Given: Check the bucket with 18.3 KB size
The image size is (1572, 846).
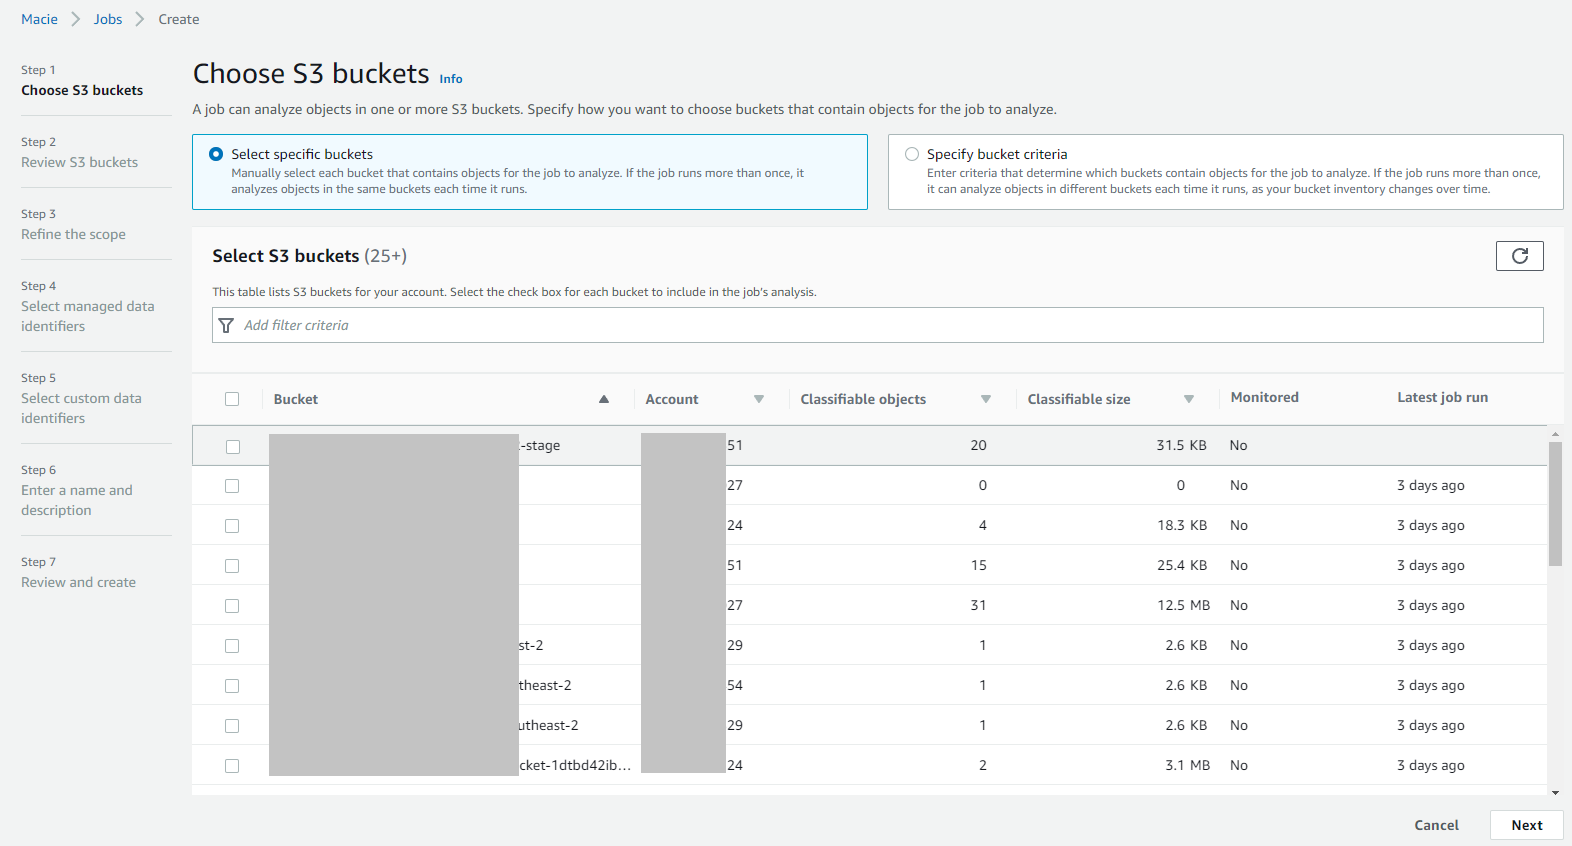Looking at the screenshot, I should [232, 526].
